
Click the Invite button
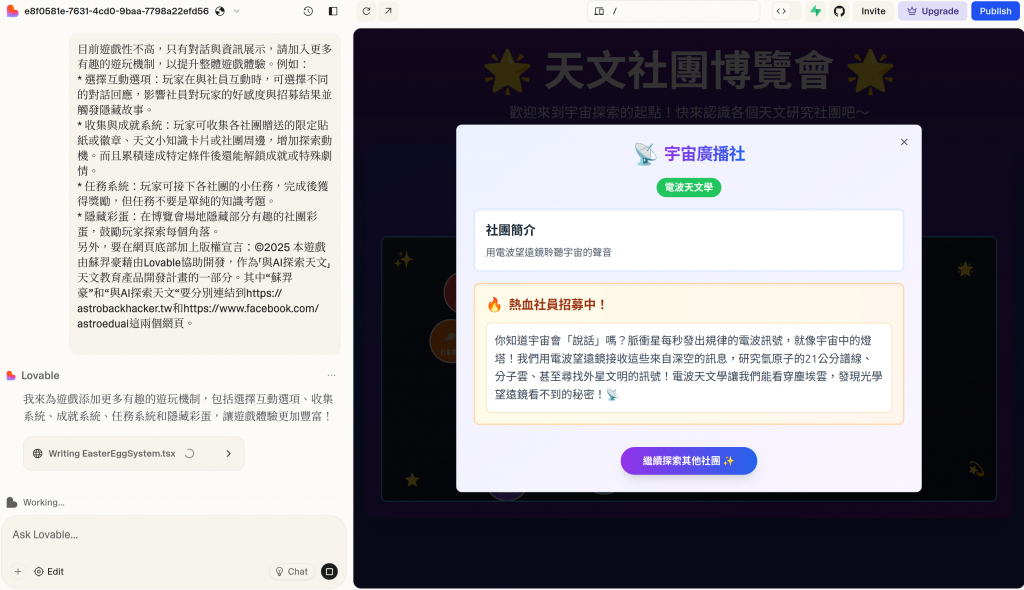point(873,11)
